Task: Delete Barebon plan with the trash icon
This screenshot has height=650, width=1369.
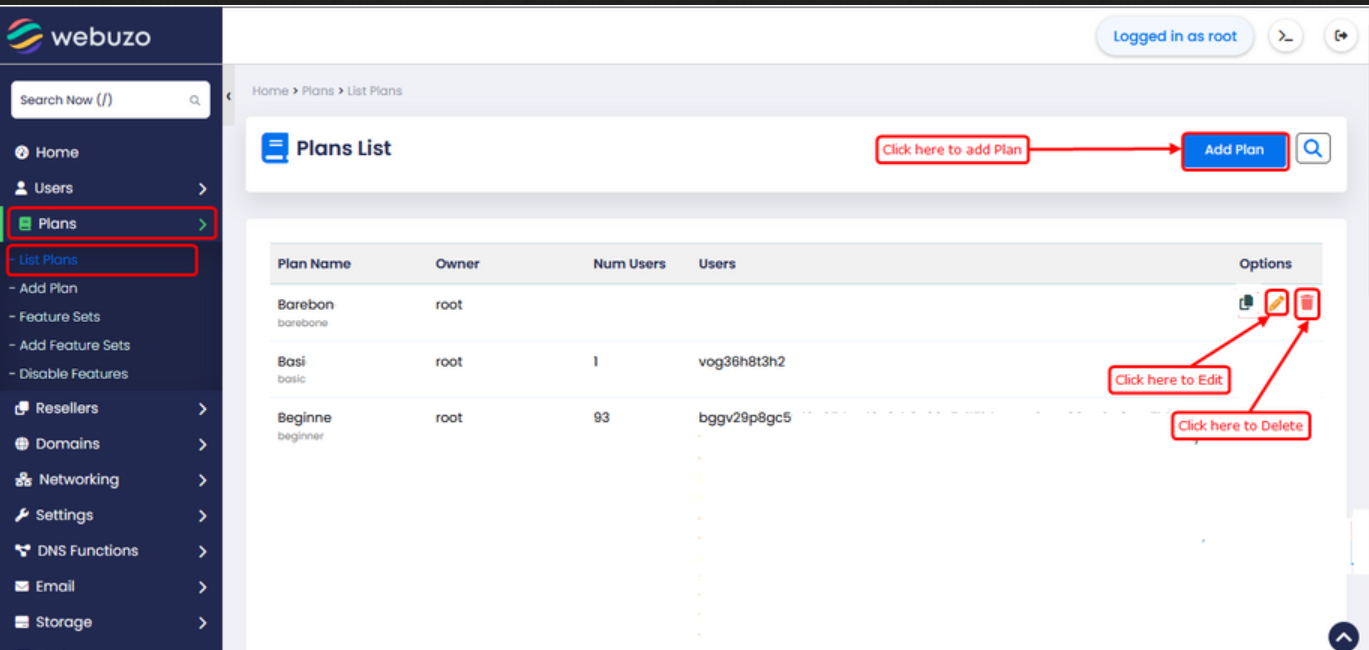Action: tap(1307, 303)
